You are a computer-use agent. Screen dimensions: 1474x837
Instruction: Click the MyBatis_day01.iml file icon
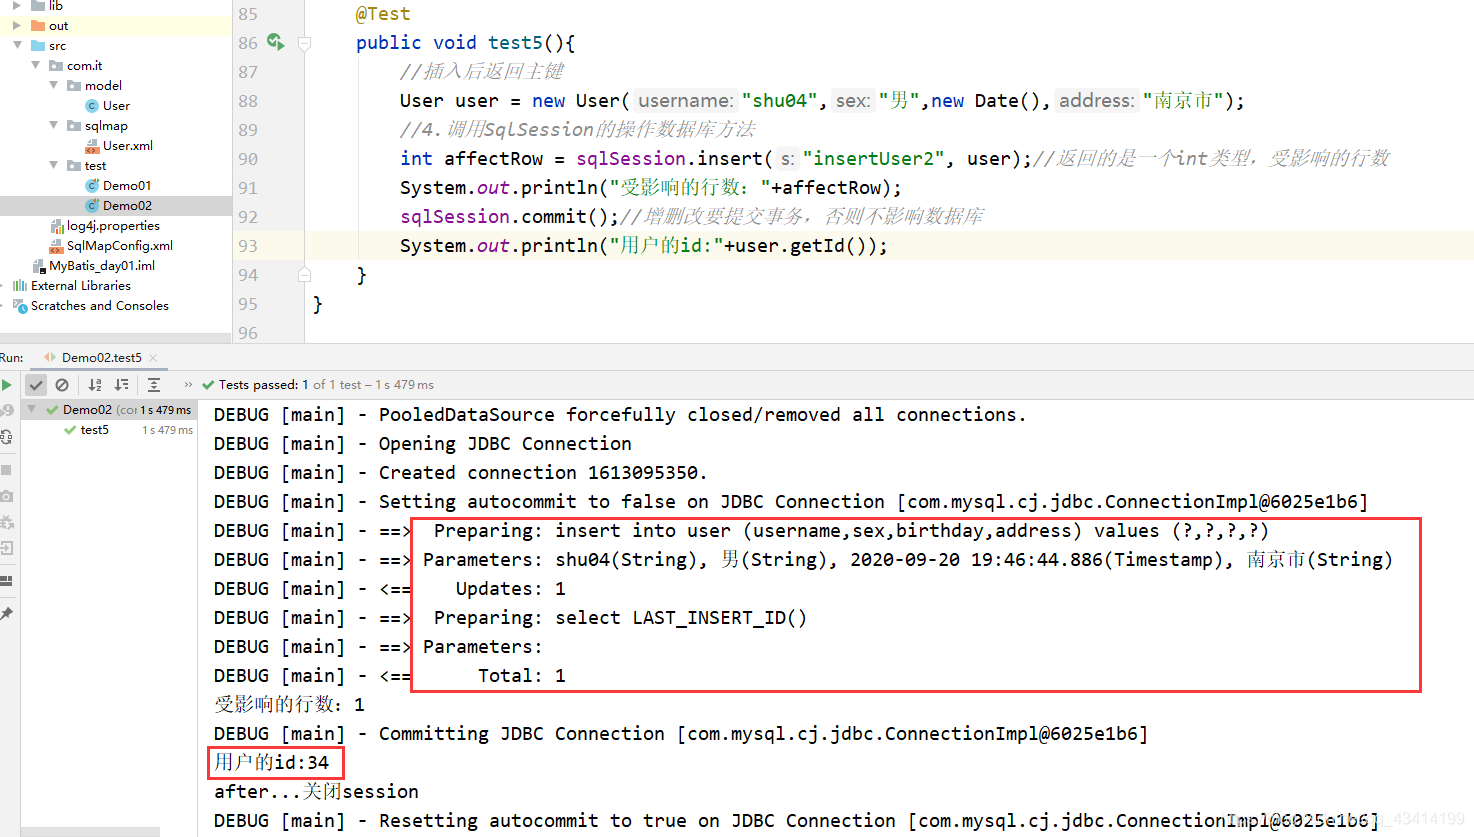click(39, 266)
